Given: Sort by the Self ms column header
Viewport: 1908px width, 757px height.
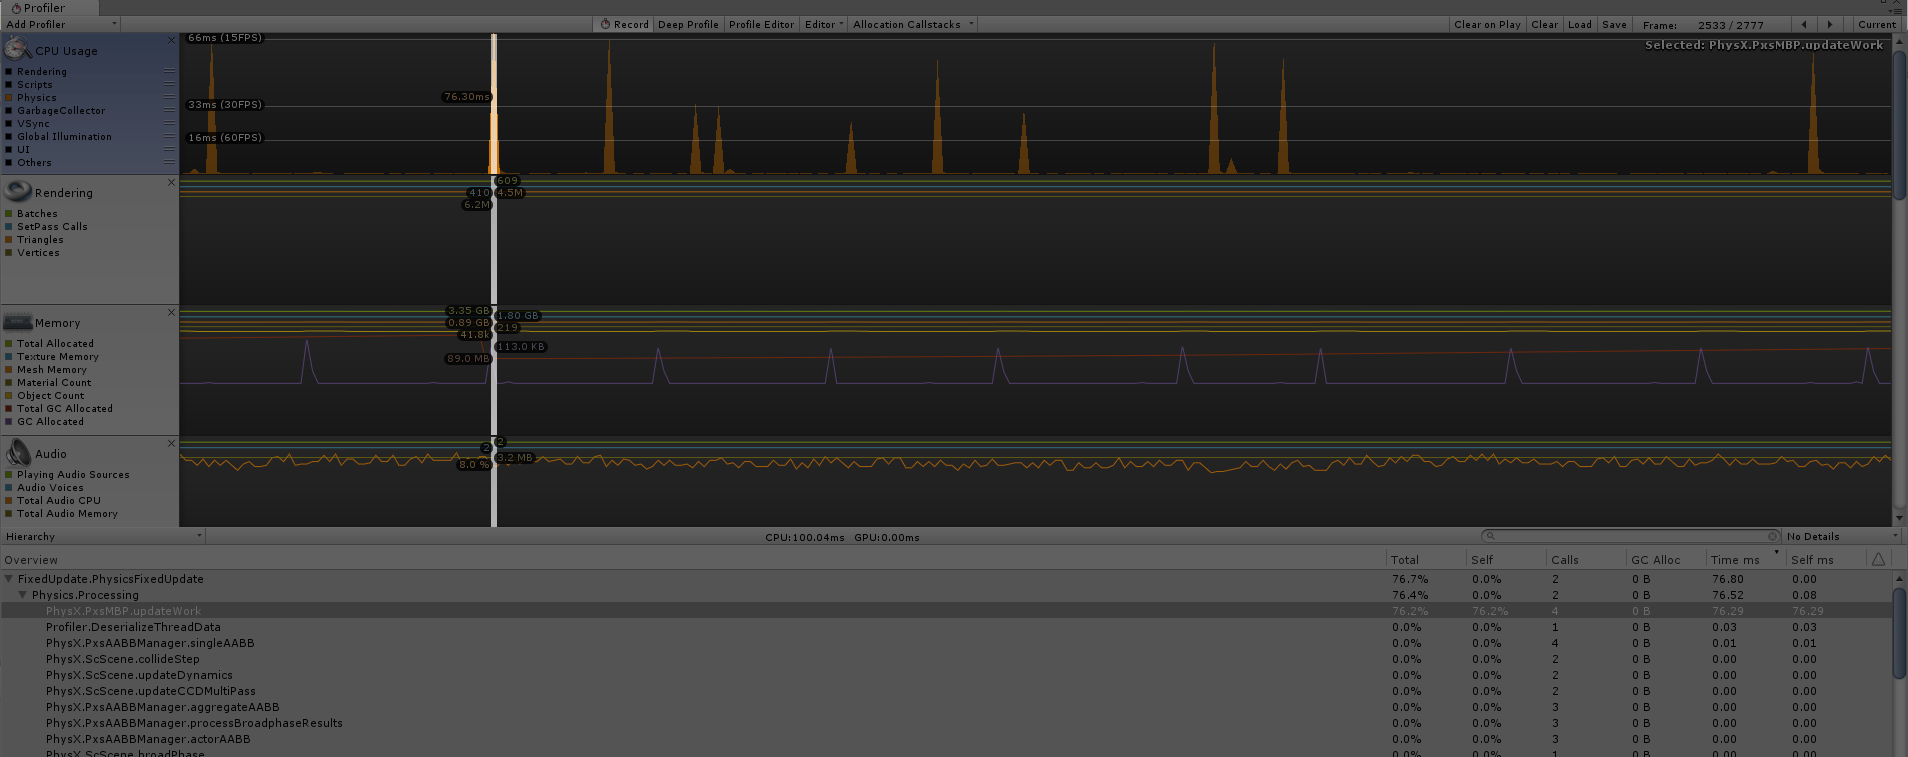Looking at the screenshot, I should pos(1826,559).
